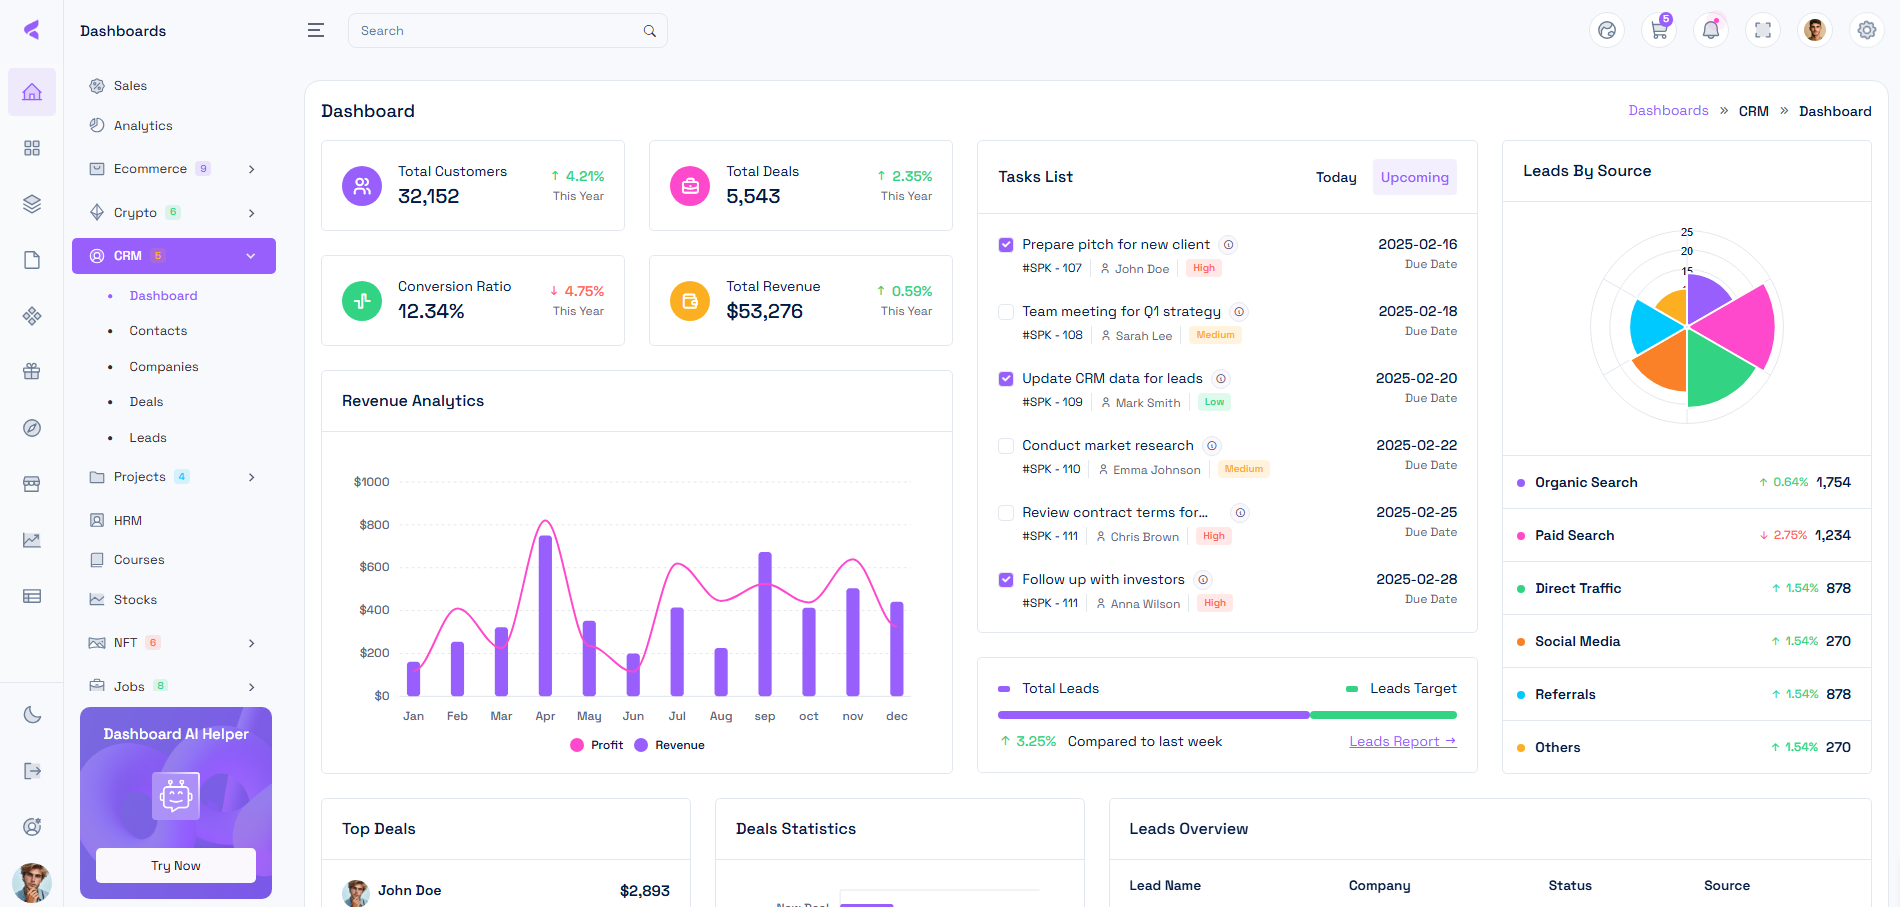1900x907 pixels.
Task: Select the layers stack icon in left rail
Action: click(32, 204)
